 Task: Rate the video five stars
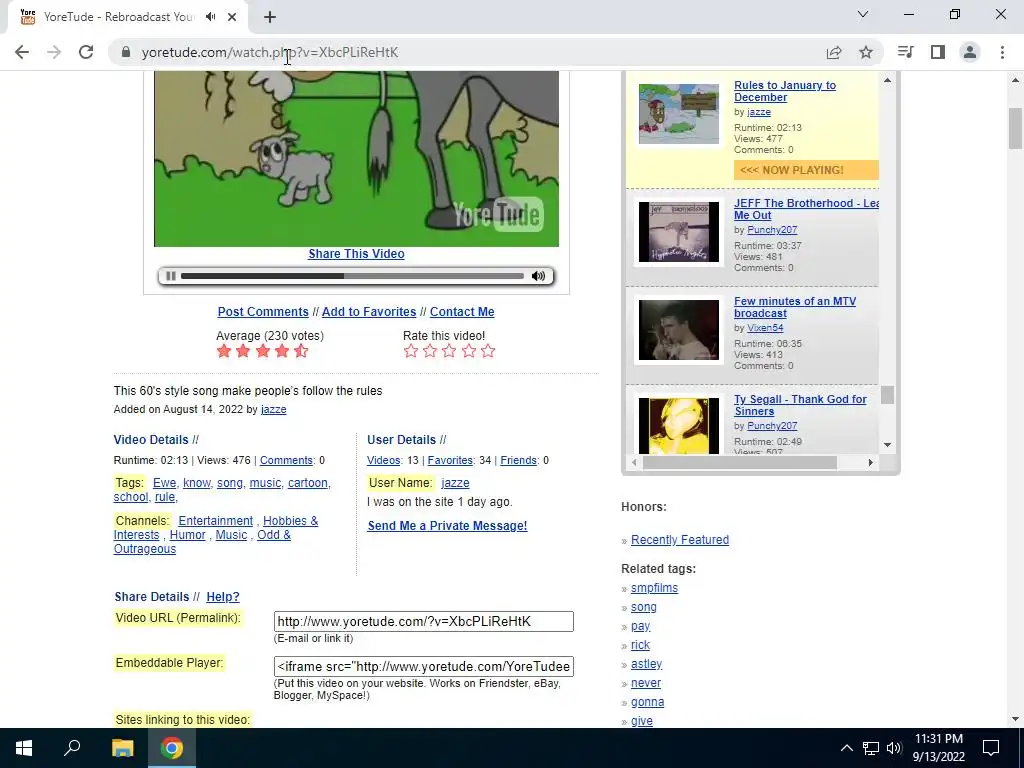coord(488,351)
